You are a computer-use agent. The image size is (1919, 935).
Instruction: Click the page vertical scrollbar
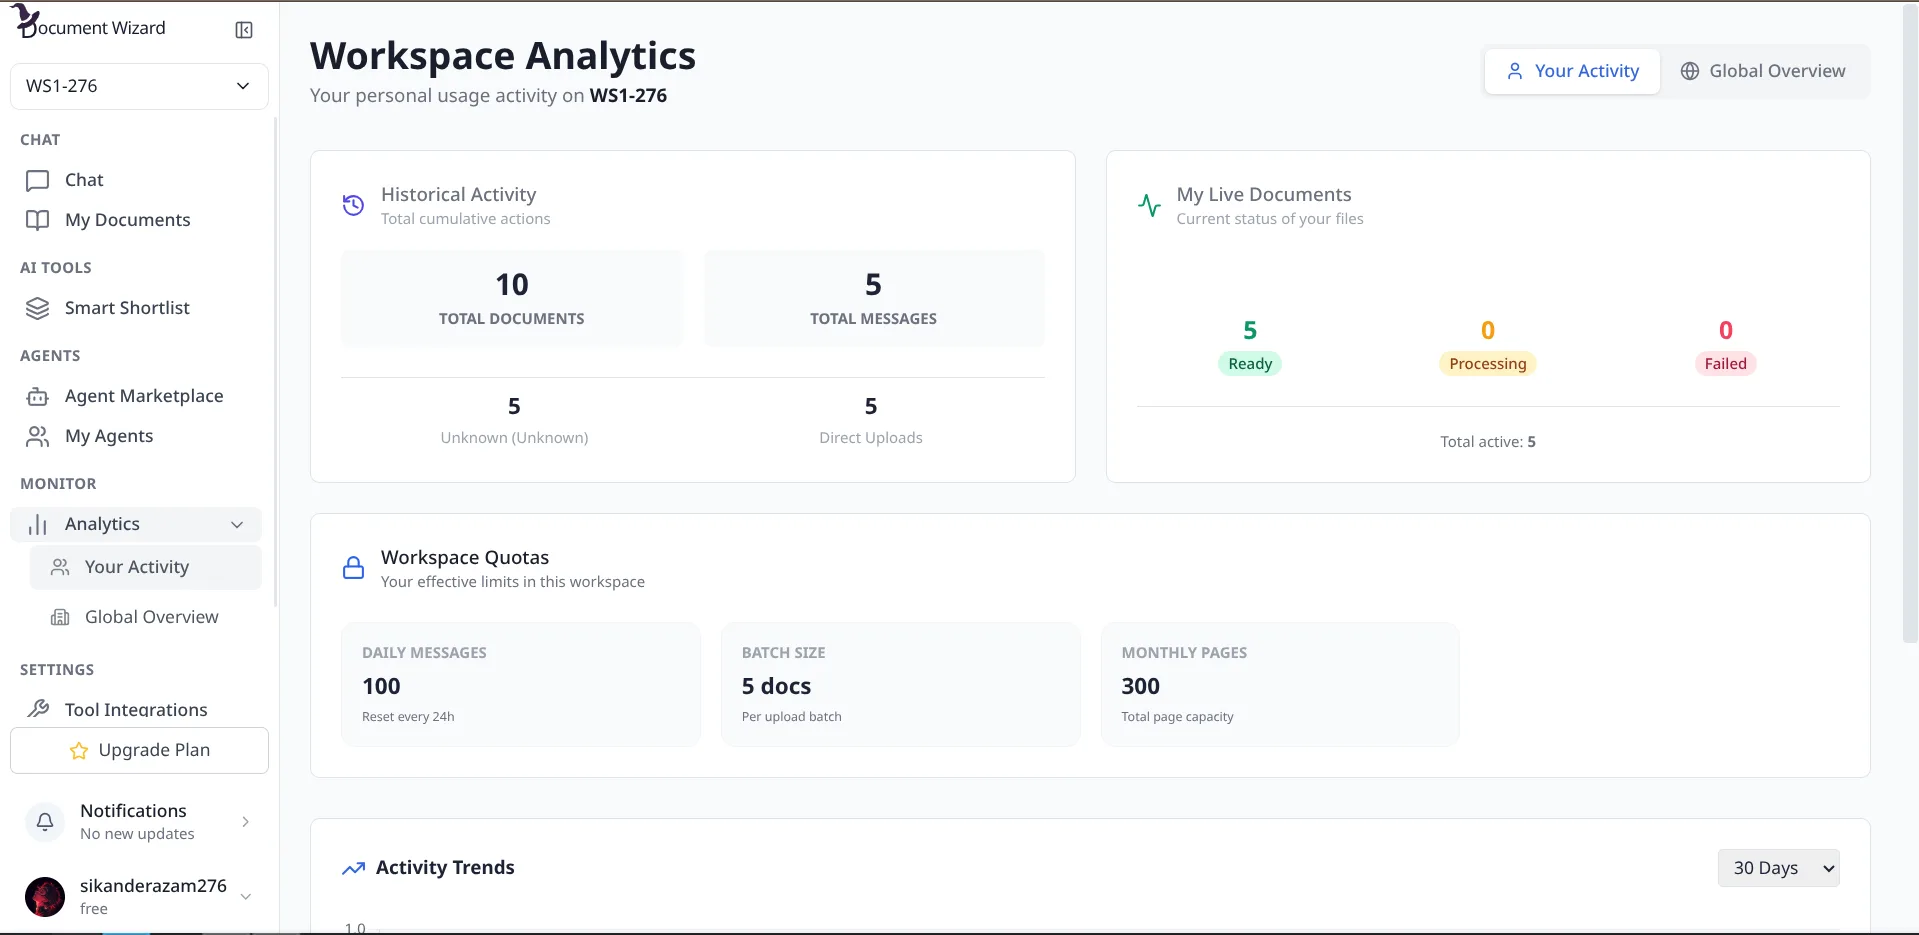(x=1910, y=322)
